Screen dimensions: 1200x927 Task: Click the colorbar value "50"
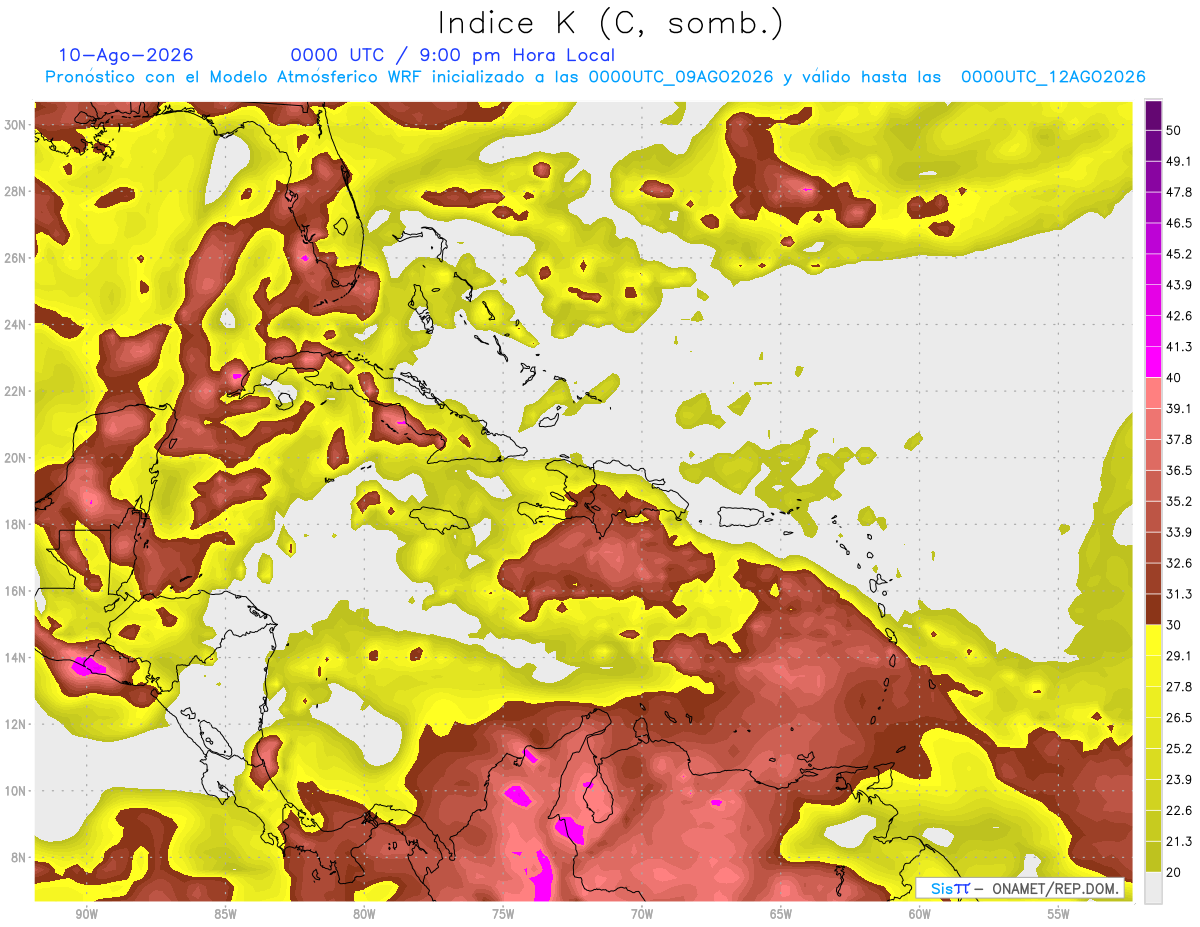coord(1174,130)
